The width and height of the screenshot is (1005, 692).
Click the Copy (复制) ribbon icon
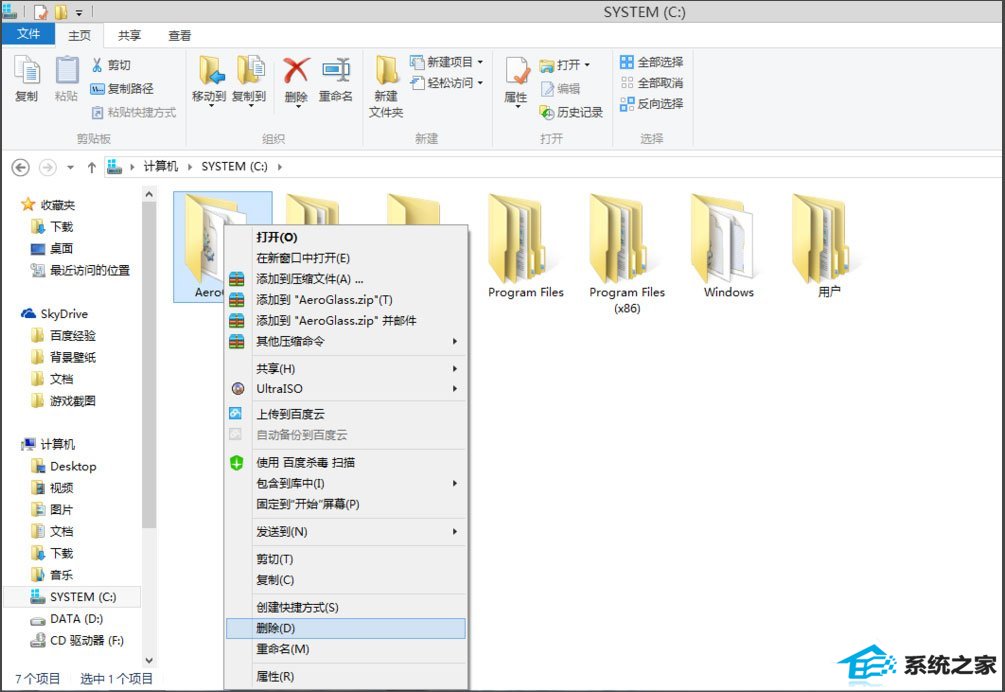(26, 72)
